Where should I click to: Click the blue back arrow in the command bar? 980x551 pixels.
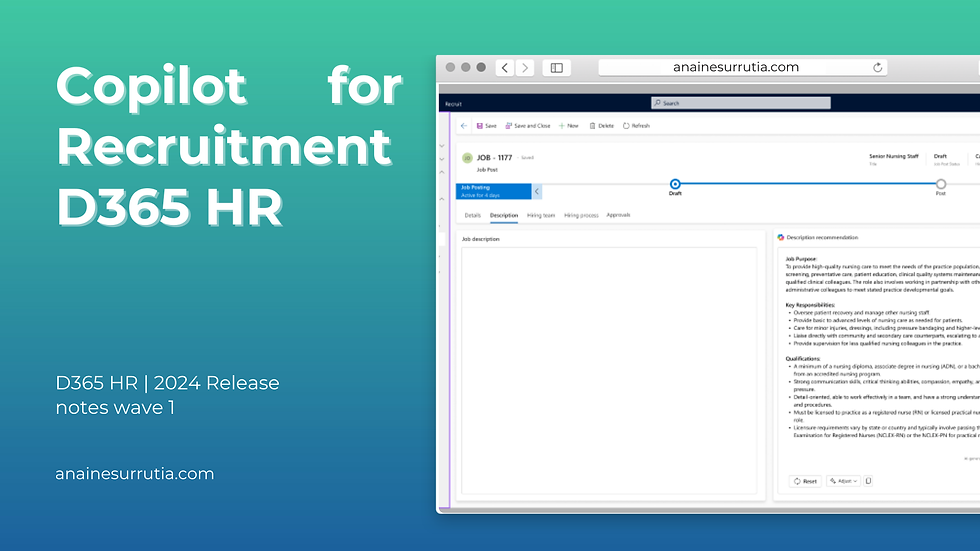(464, 126)
